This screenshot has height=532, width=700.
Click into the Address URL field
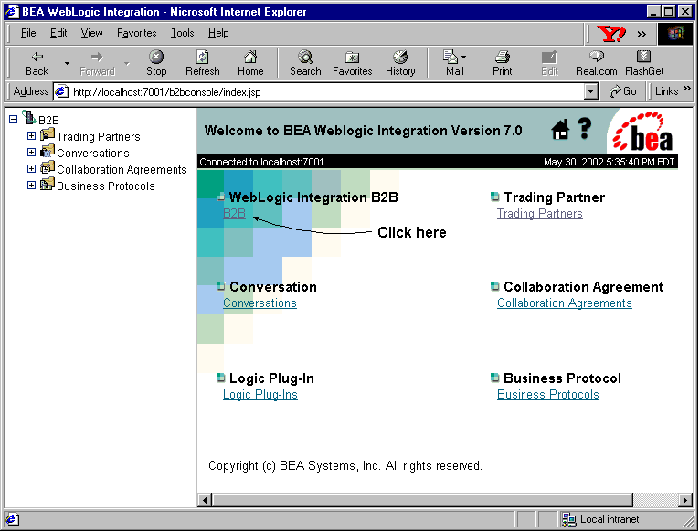(x=326, y=92)
